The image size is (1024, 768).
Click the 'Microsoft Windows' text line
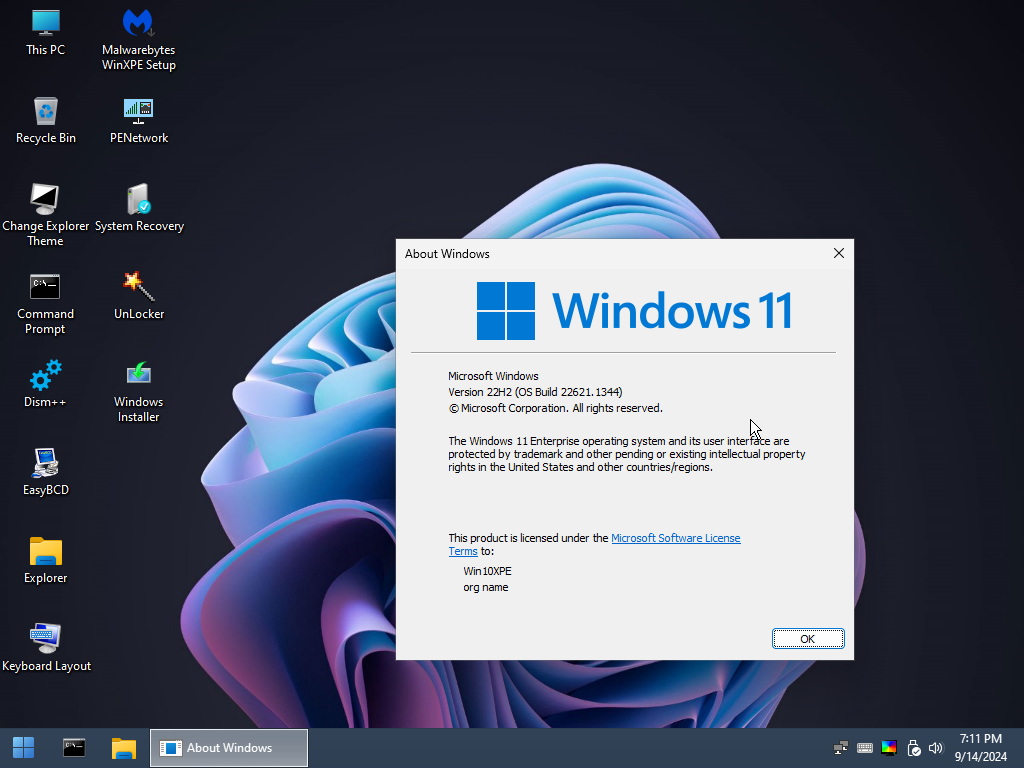[x=493, y=376]
